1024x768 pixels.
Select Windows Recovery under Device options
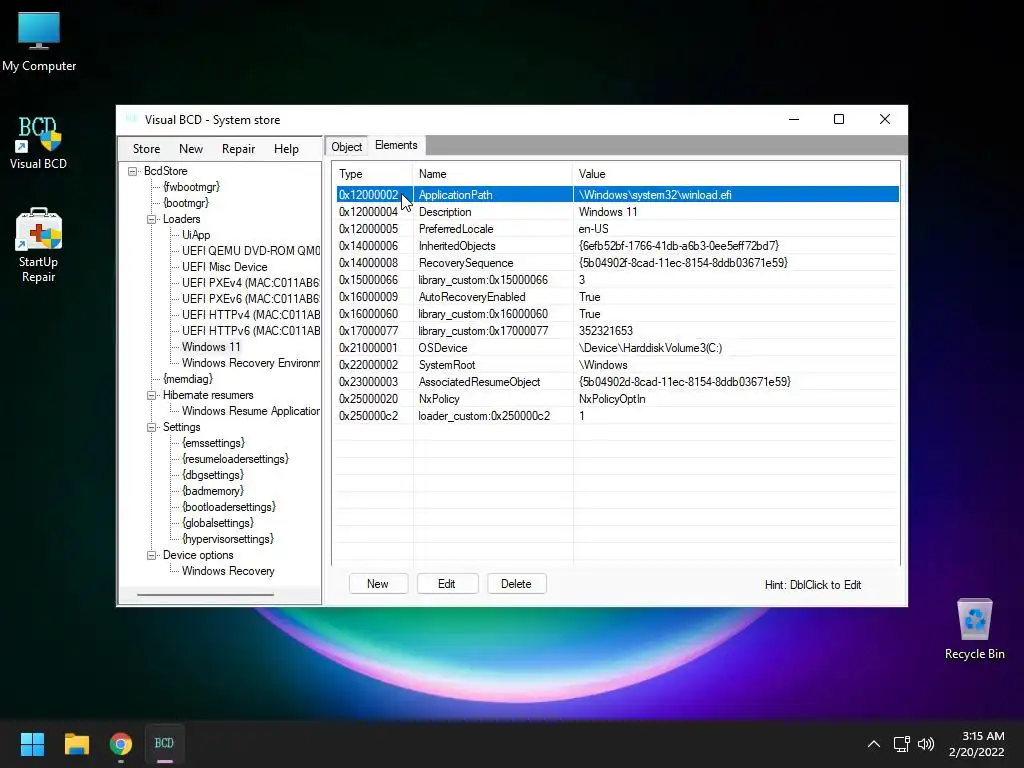(228, 571)
